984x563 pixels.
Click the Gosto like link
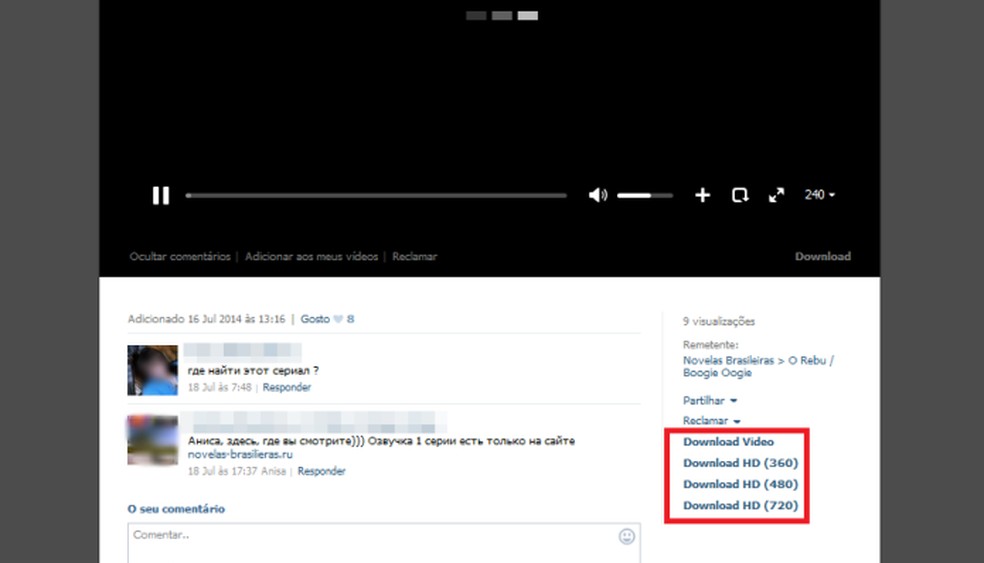(315, 319)
